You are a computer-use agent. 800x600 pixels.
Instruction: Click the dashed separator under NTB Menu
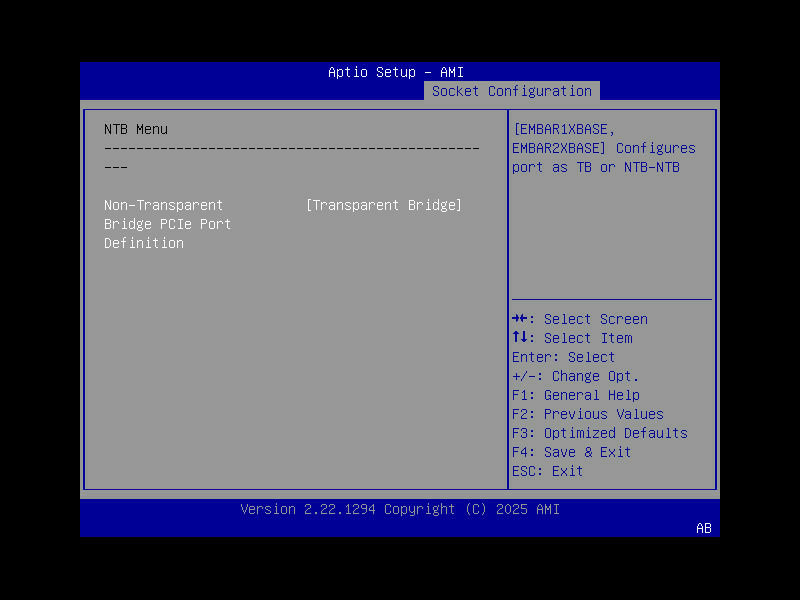pos(290,148)
